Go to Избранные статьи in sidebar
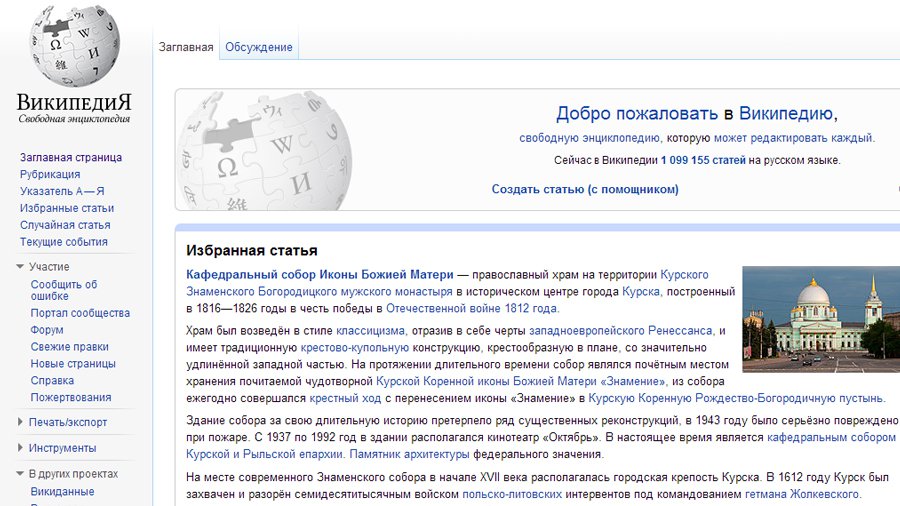 67,208
